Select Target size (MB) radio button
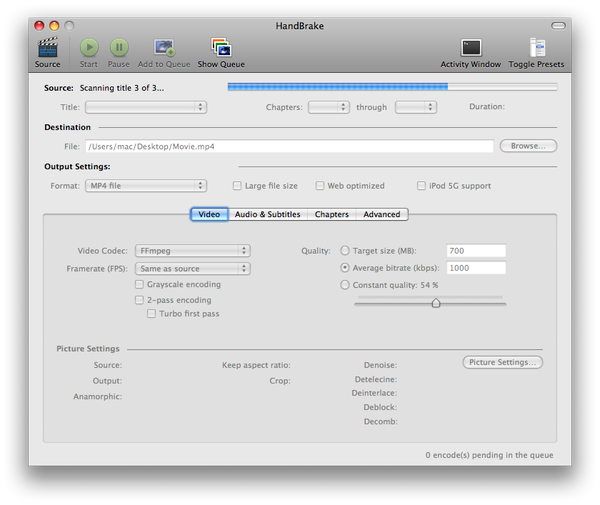The width and height of the screenshot is (600, 505). pos(345,251)
